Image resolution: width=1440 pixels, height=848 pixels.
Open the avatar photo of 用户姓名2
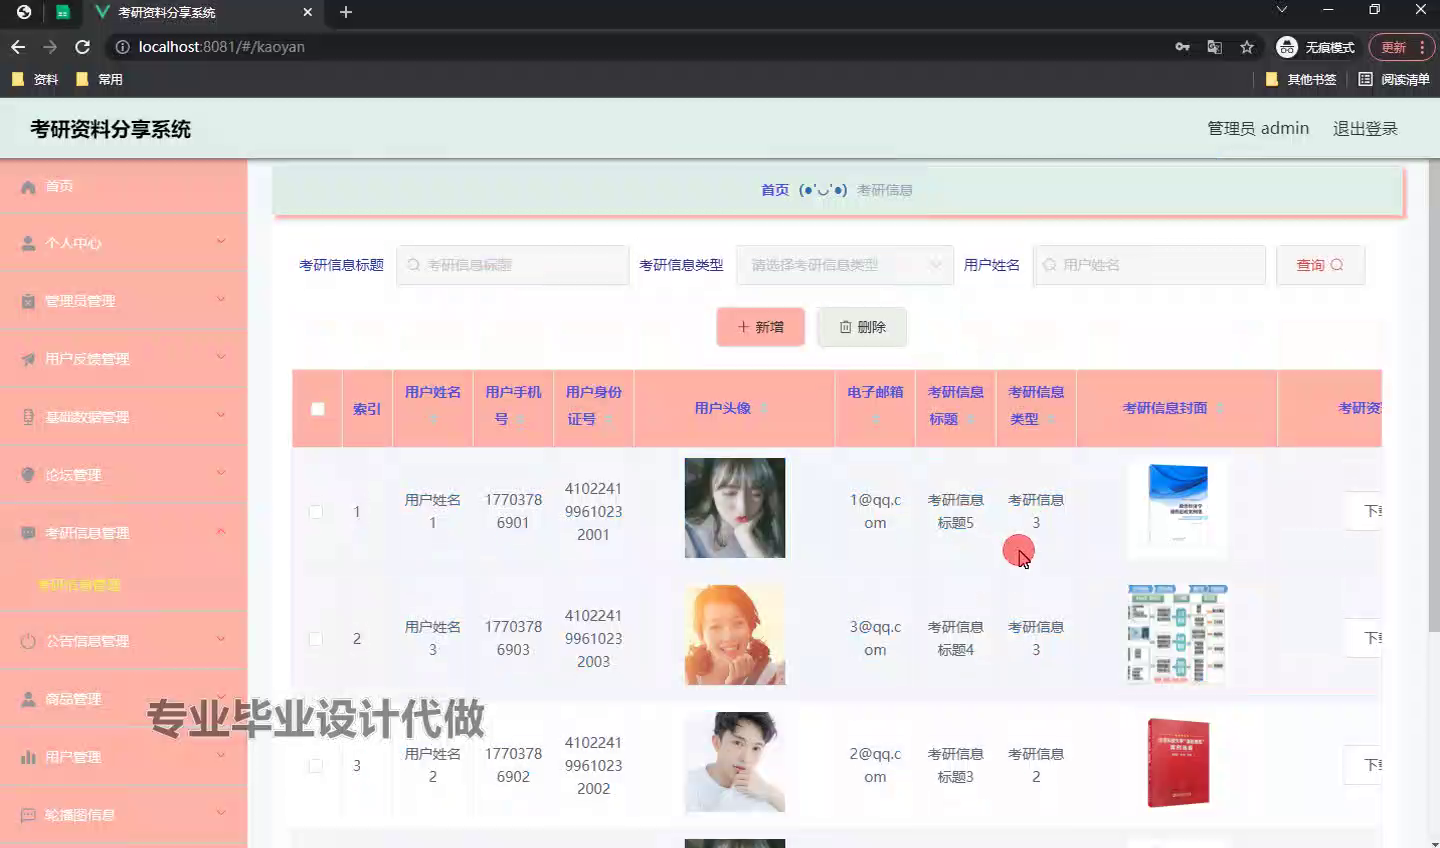(735, 762)
